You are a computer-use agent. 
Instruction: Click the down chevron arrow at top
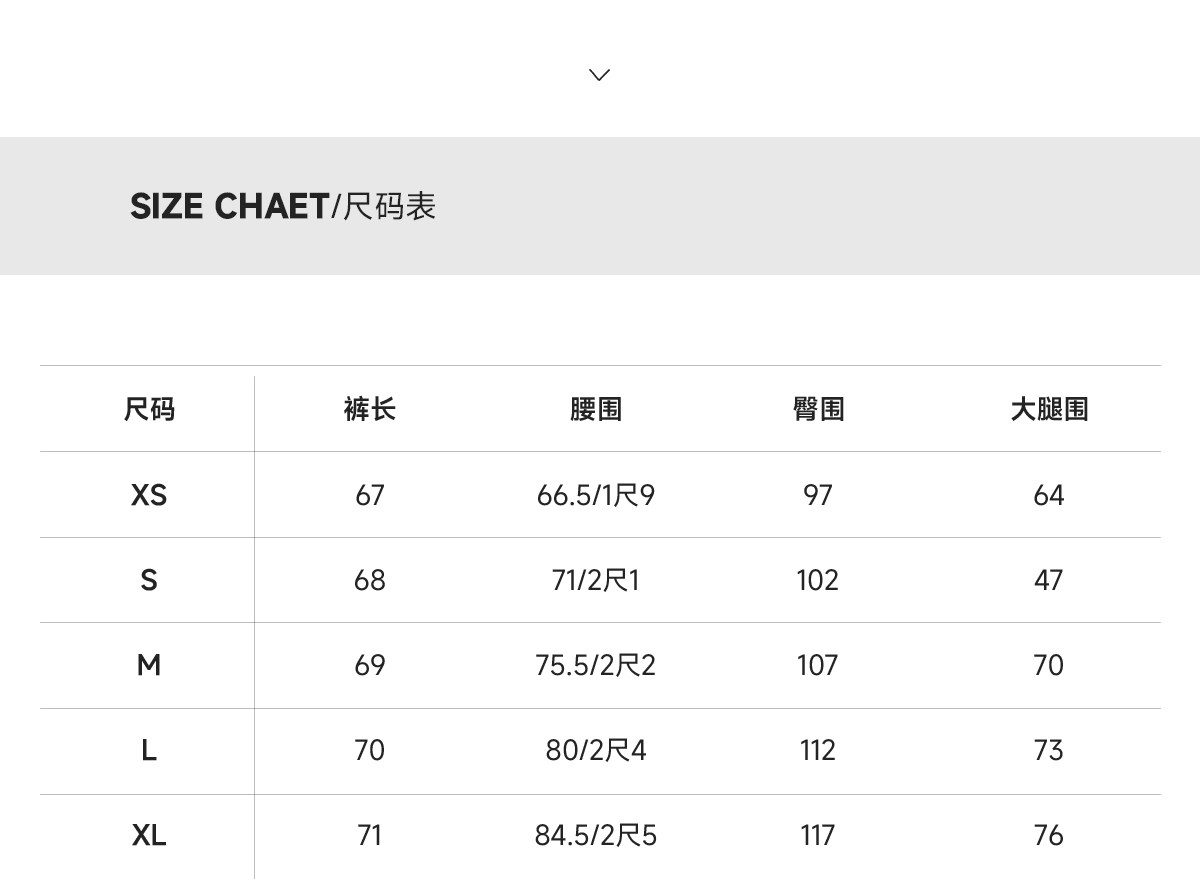599,75
